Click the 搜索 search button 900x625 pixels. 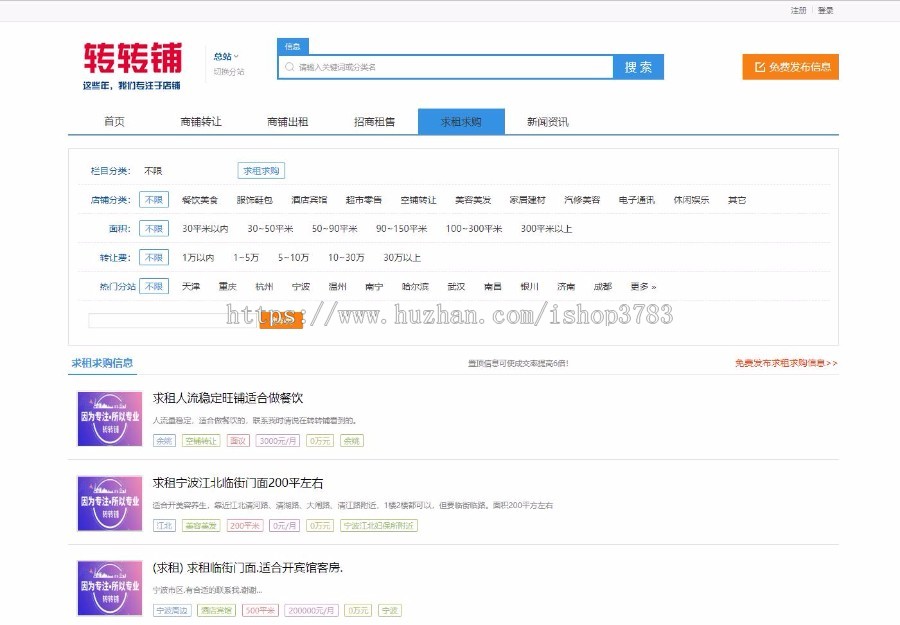(x=638, y=67)
